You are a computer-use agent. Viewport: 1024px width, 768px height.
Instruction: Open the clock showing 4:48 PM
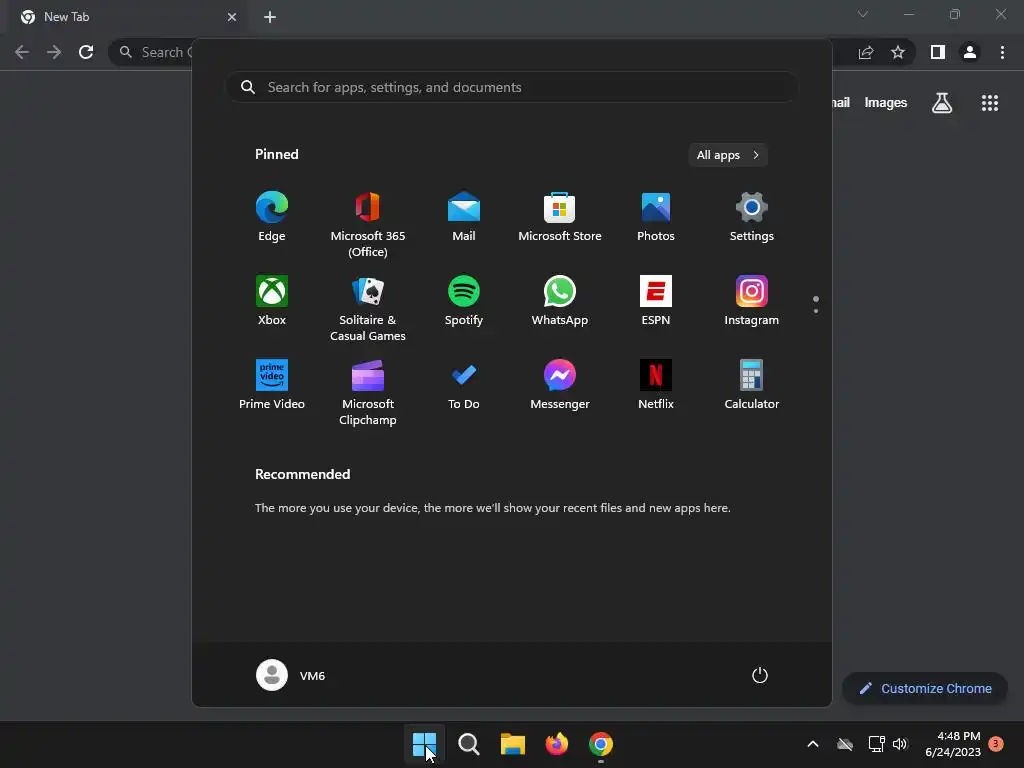click(953, 744)
